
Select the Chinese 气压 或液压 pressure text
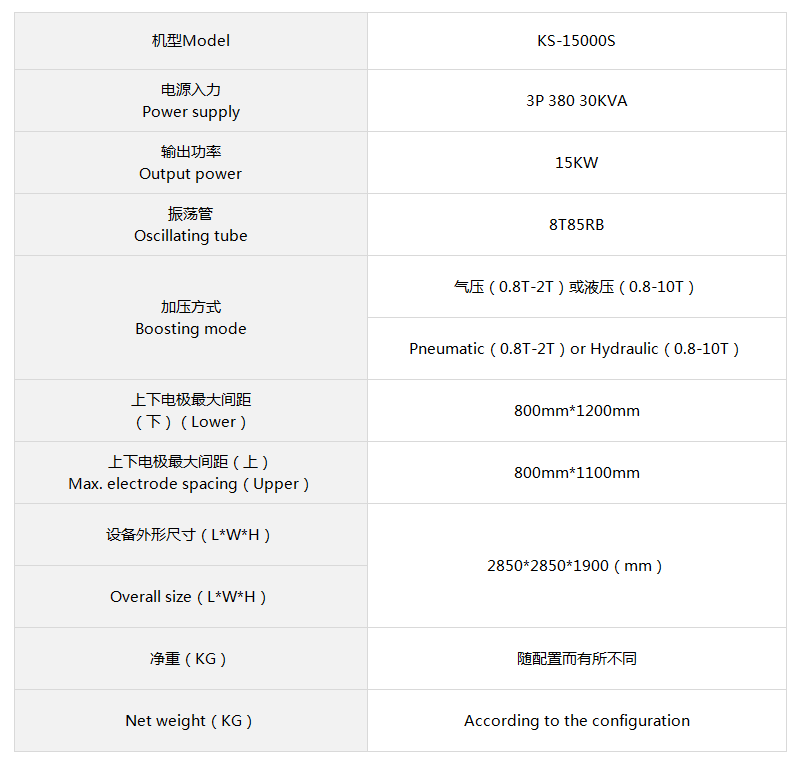[x=574, y=287]
